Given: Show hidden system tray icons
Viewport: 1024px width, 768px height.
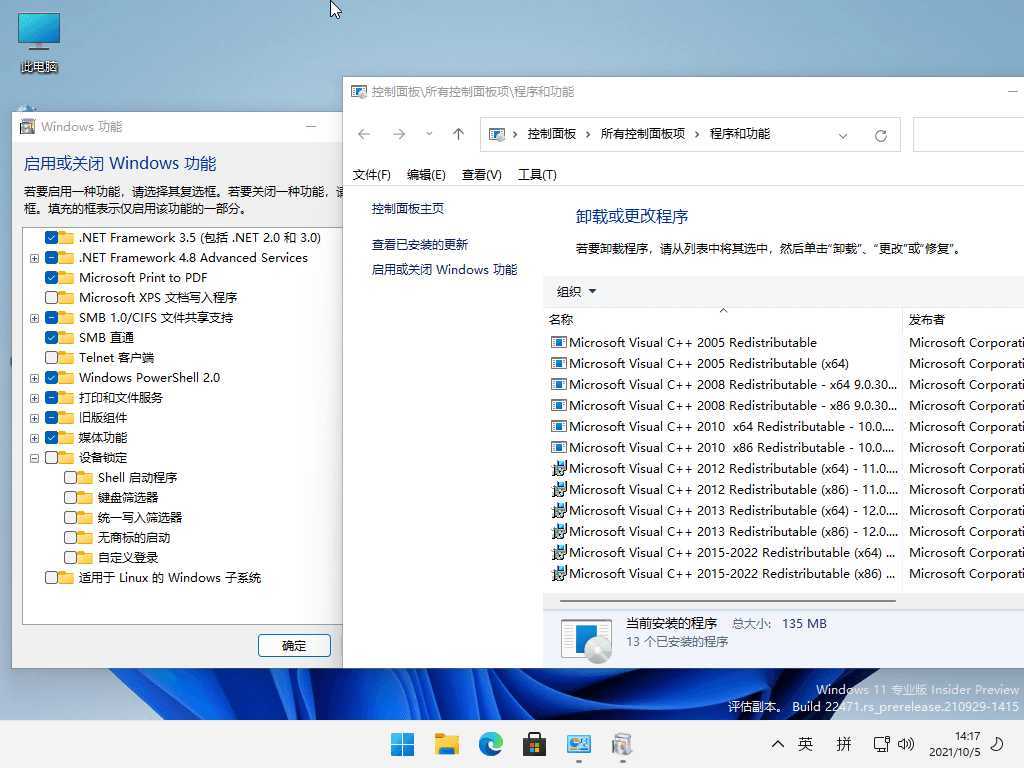Looking at the screenshot, I should pyautogui.click(x=777, y=744).
